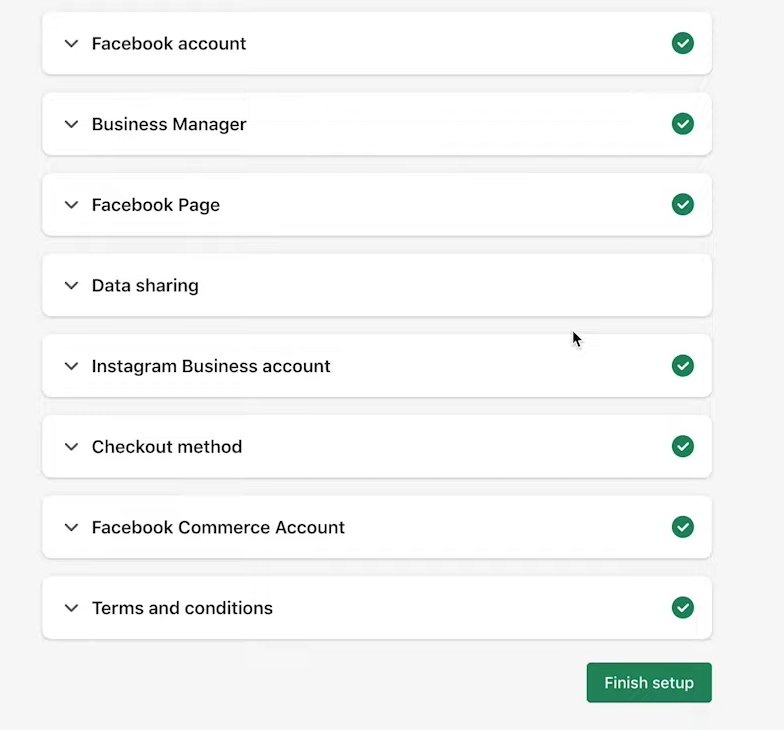This screenshot has height=730, width=784.
Task: Click the "Facebook Page" section title
Action: click(156, 205)
